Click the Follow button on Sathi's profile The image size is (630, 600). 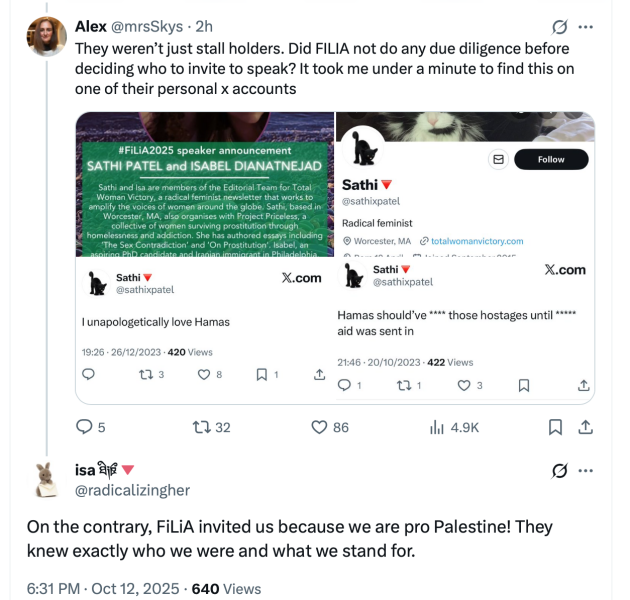pyautogui.click(x=551, y=159)
